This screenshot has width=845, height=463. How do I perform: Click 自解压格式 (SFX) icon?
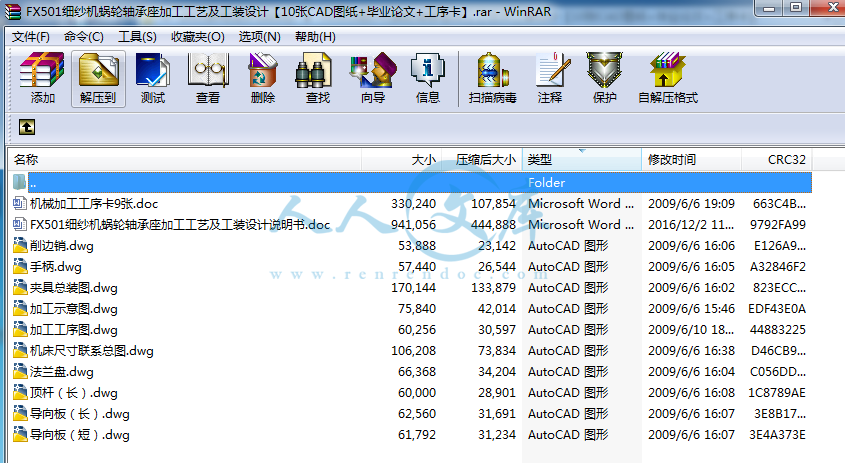[667, 70]
